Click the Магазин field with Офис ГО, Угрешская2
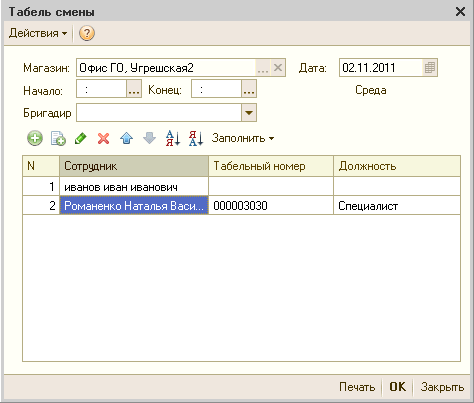The width and height of the screenshot is (474, 403). 166,68
